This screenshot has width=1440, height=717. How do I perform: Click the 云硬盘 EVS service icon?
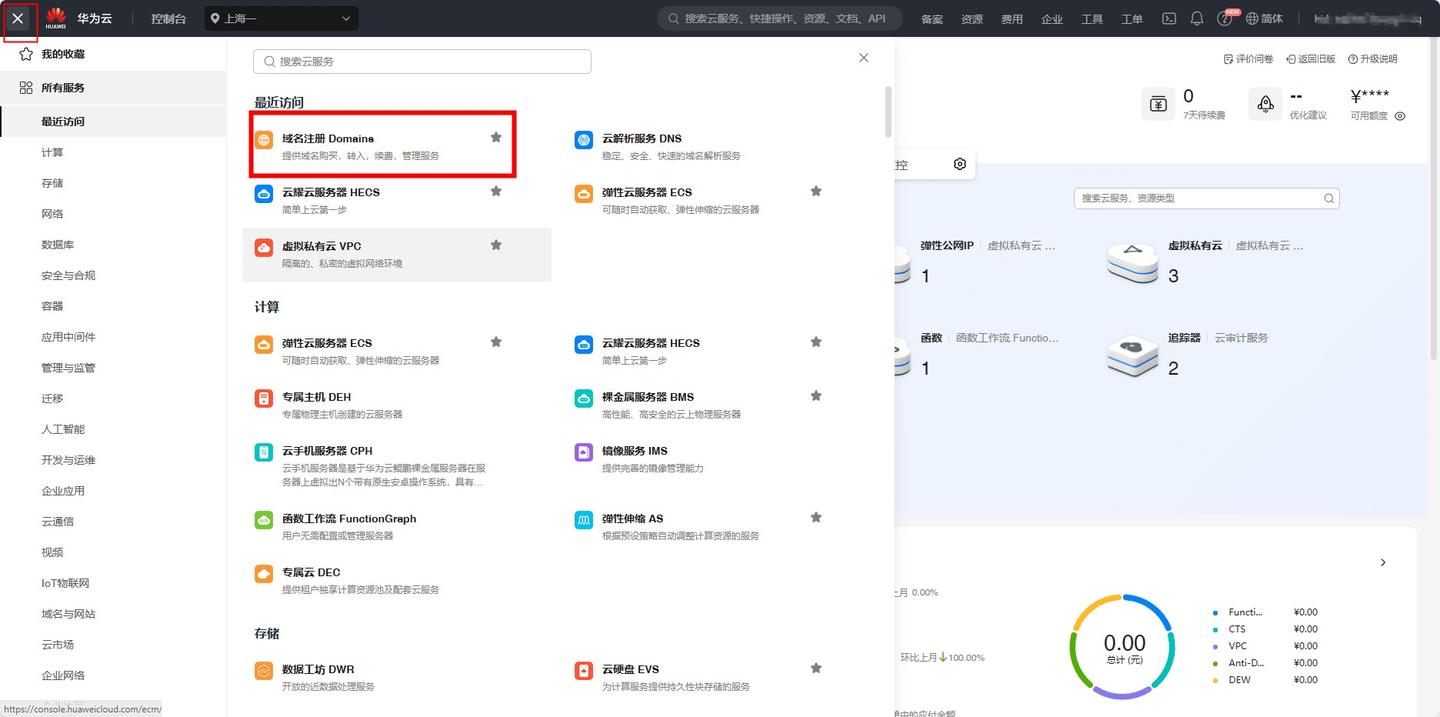(x=584, y=670)
